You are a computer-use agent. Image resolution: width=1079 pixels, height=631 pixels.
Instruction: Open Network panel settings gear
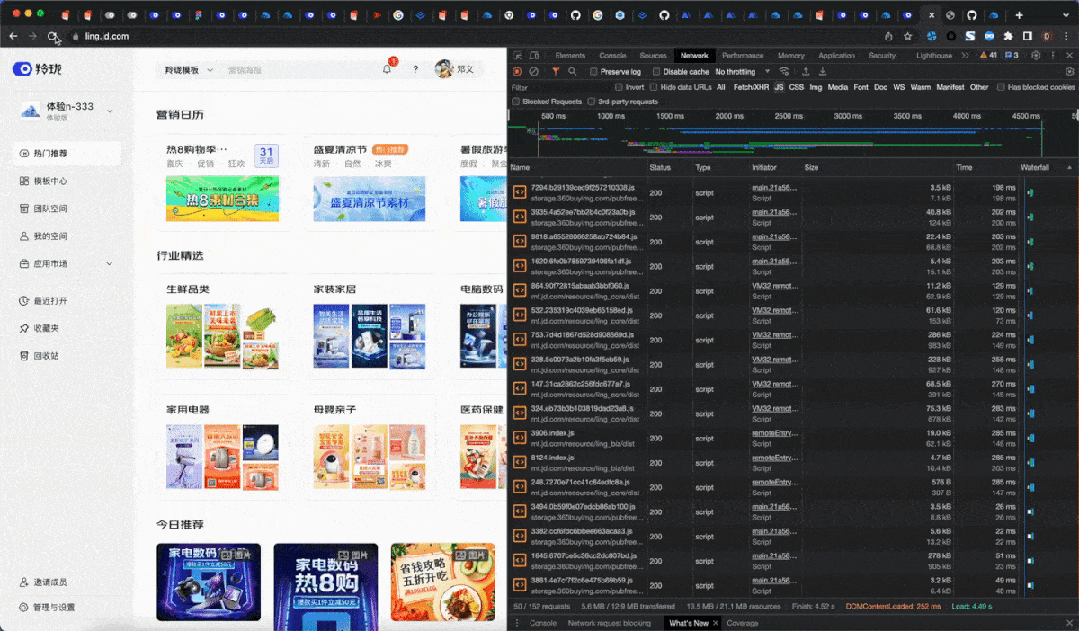1069,72
